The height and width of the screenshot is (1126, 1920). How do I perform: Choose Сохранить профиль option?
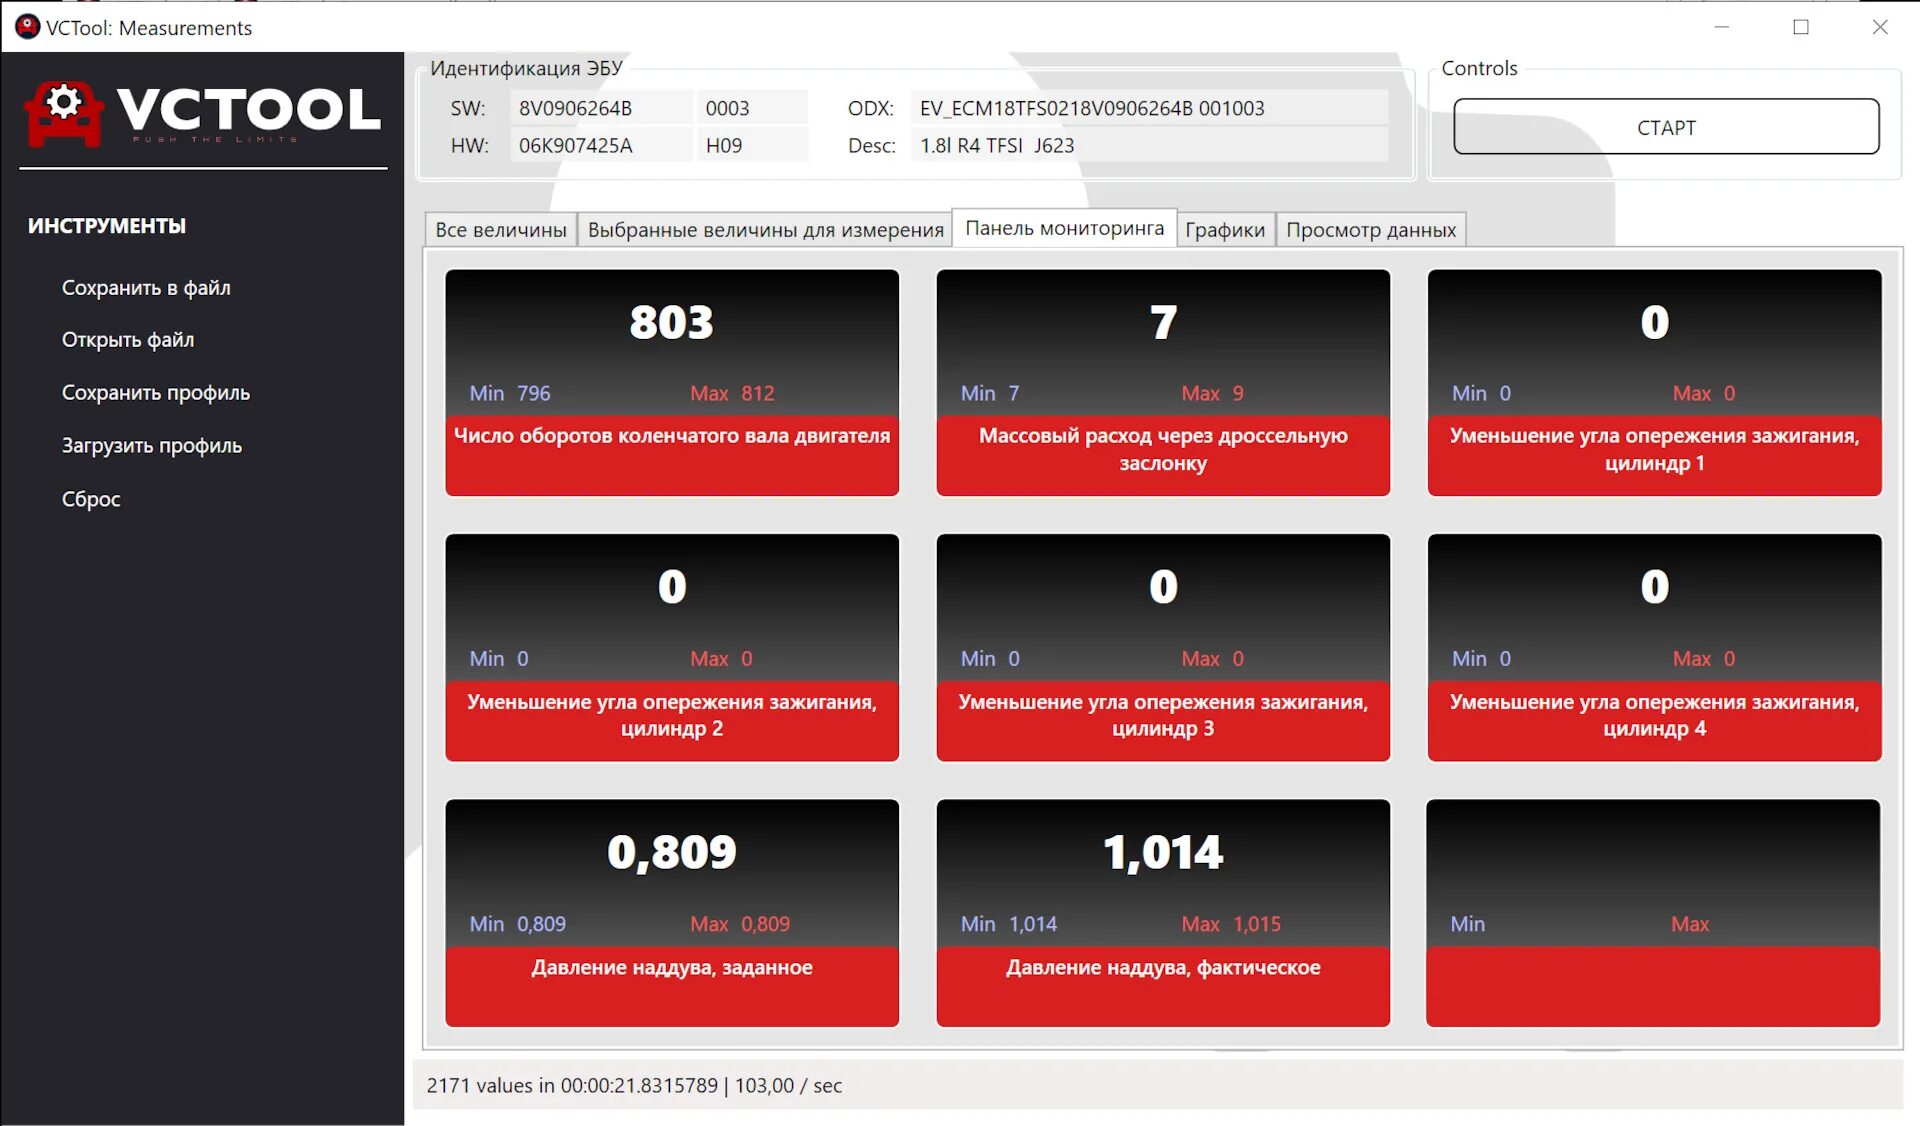point(156,393)
